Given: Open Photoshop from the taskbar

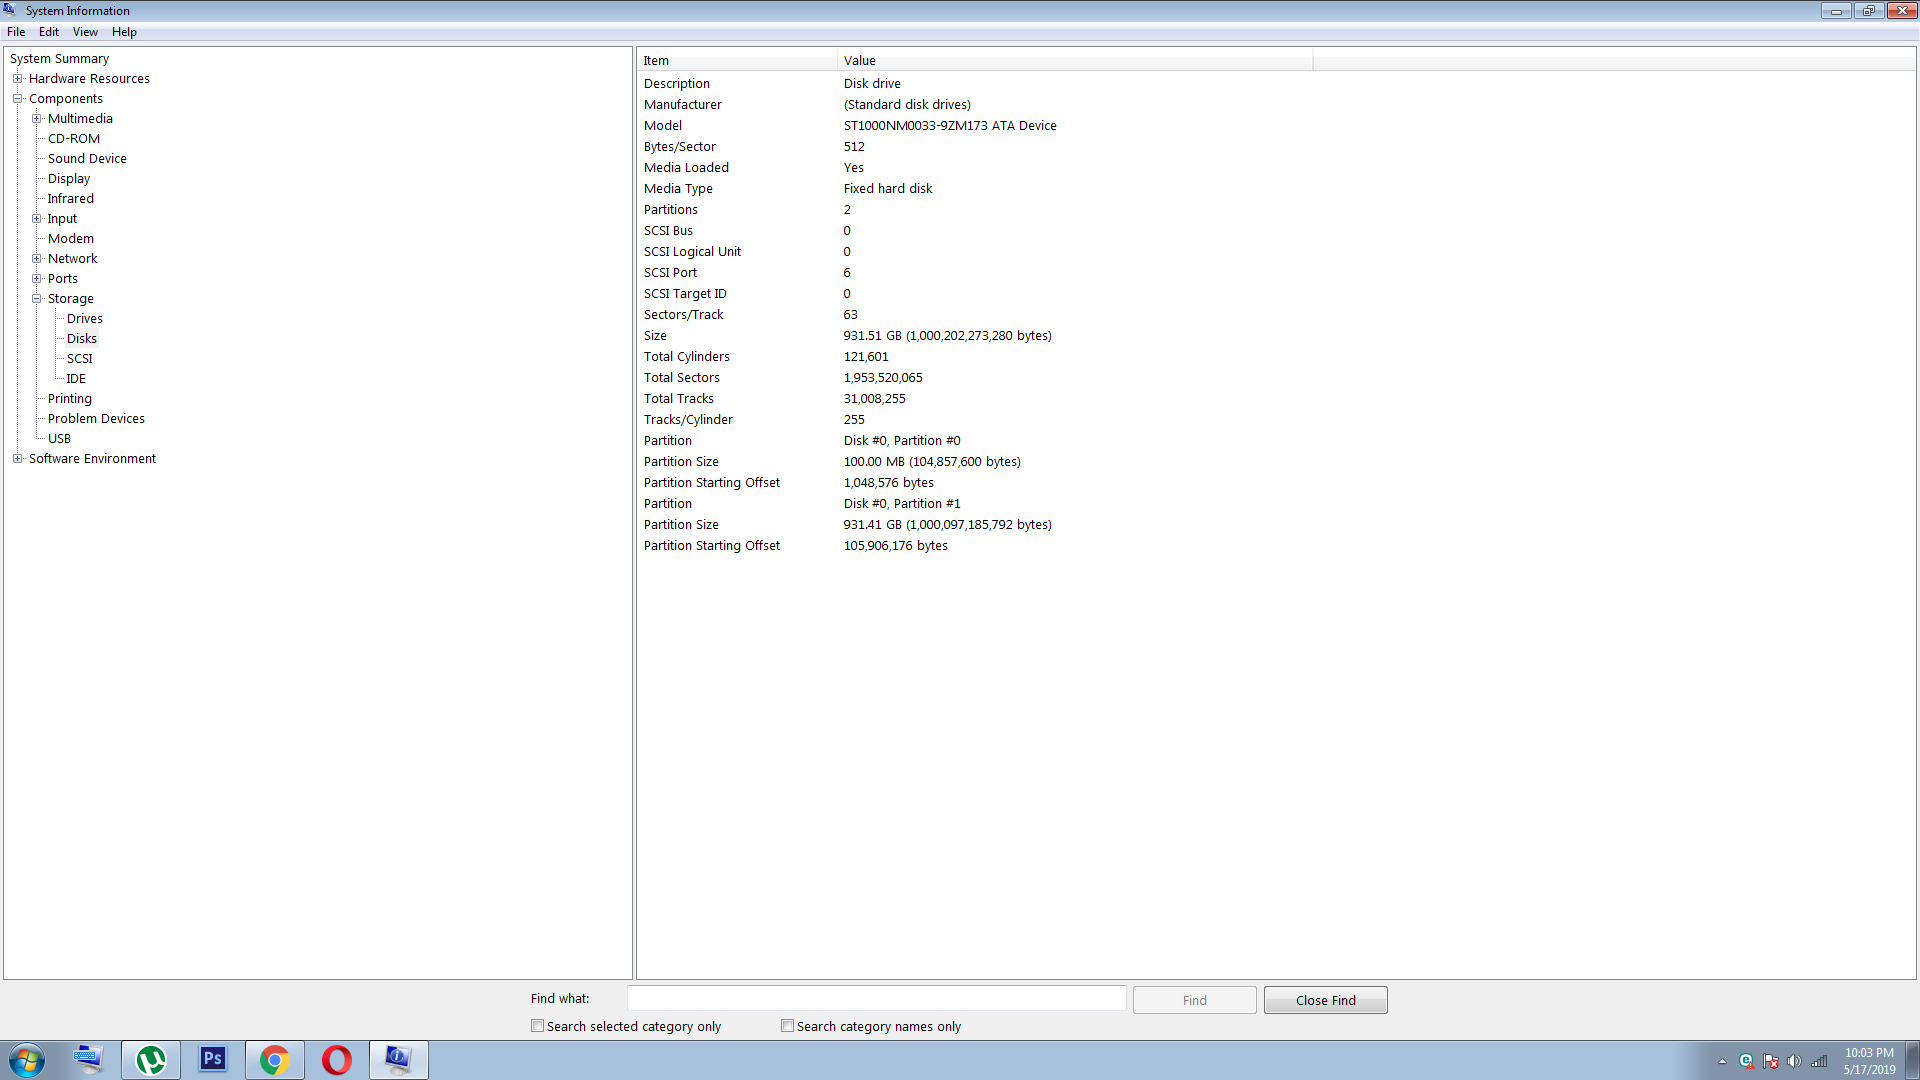Looking at the screenshot, I should click(x=213, y=1059).
